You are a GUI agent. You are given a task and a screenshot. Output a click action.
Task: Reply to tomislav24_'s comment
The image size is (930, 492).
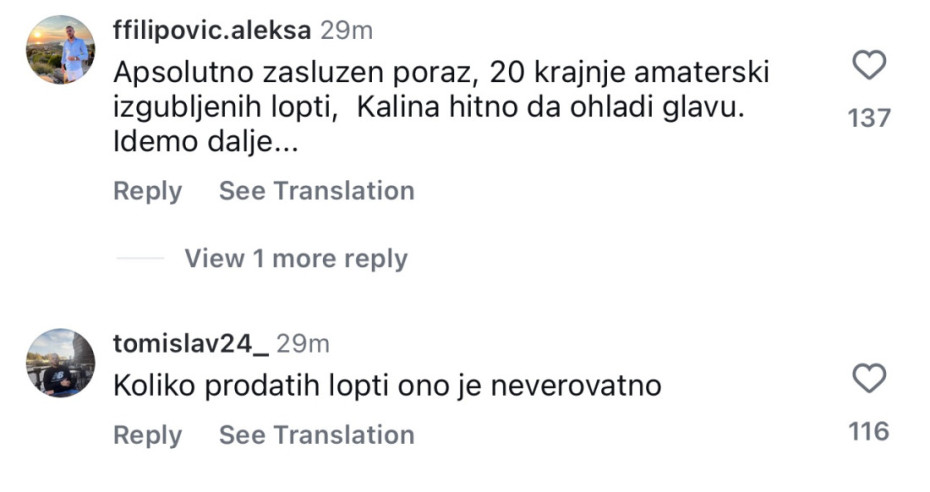pos(147,435)
